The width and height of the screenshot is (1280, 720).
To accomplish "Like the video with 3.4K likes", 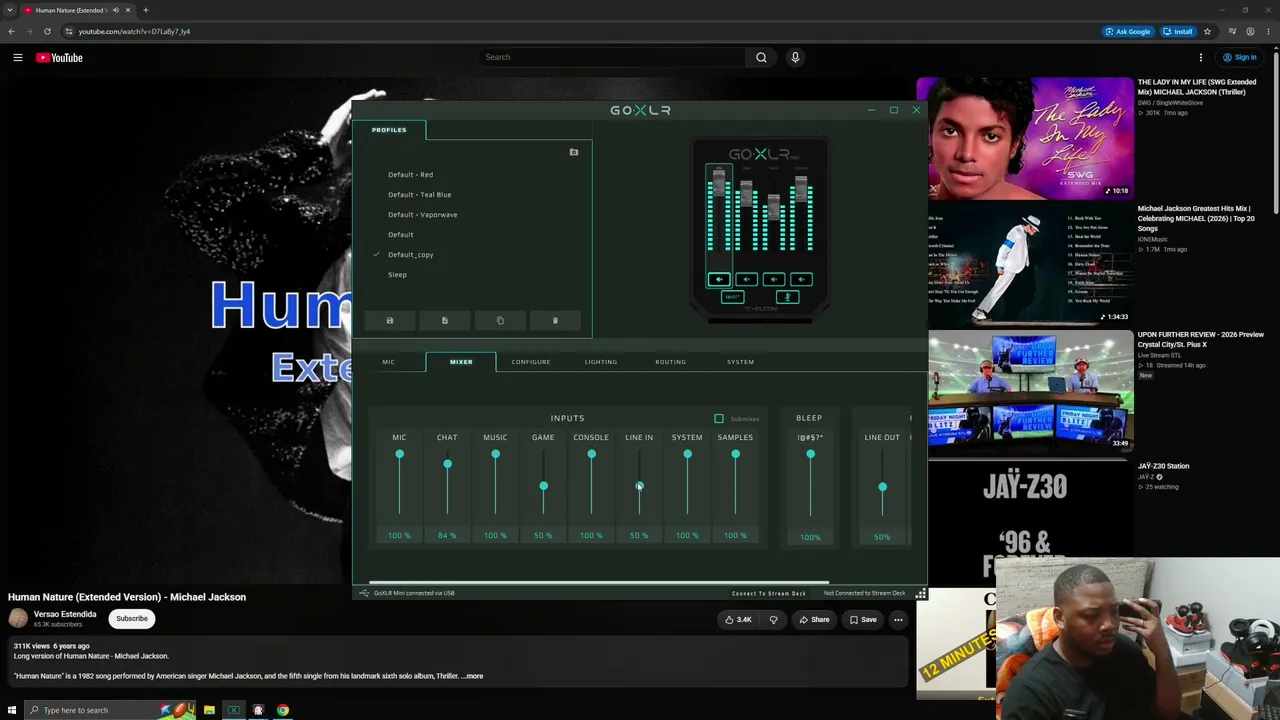I will (x=738, y=620).
